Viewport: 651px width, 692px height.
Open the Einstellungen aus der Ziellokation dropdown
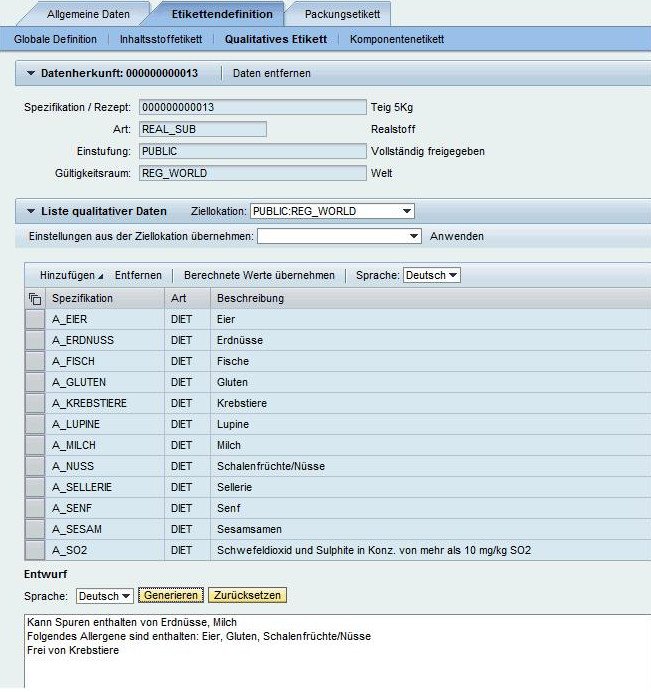click(414, 237)
